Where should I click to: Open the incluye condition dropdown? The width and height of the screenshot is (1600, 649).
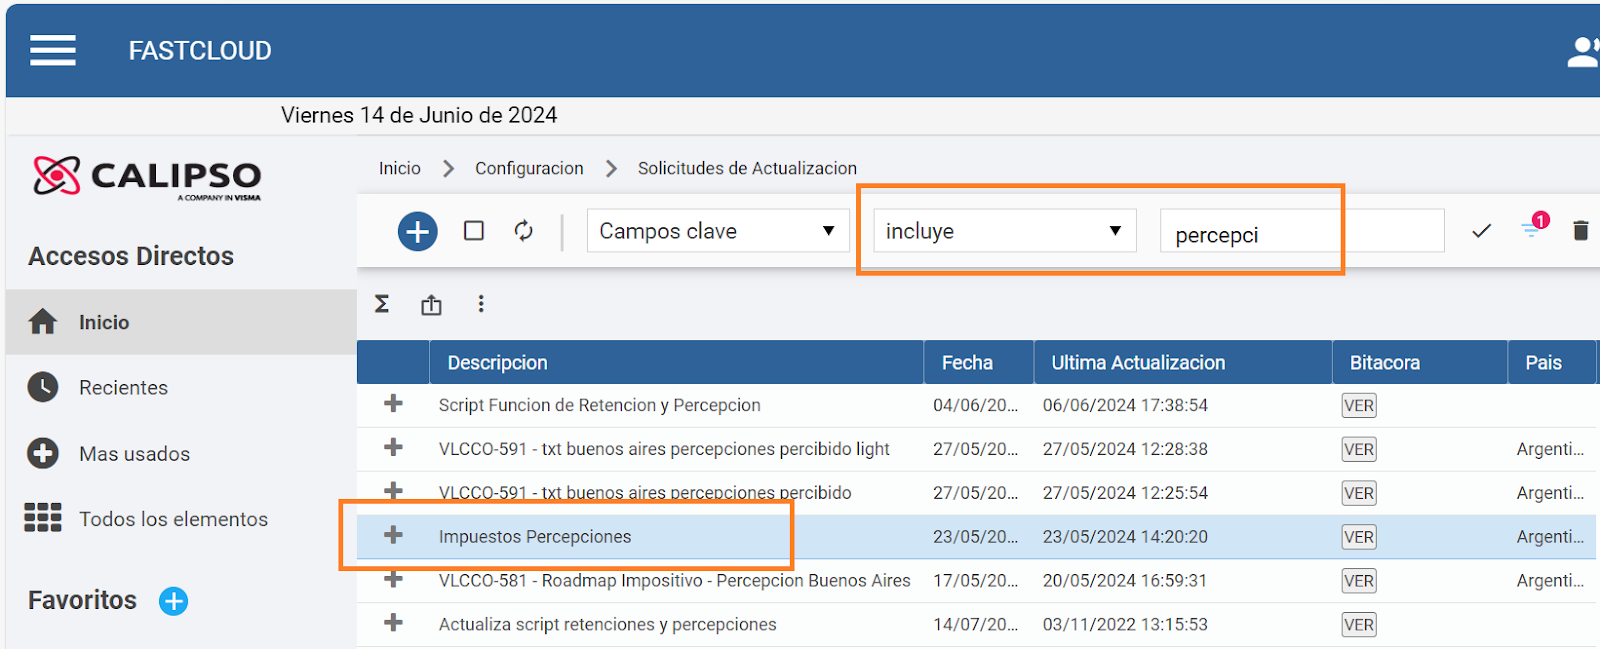(1005, 231)
